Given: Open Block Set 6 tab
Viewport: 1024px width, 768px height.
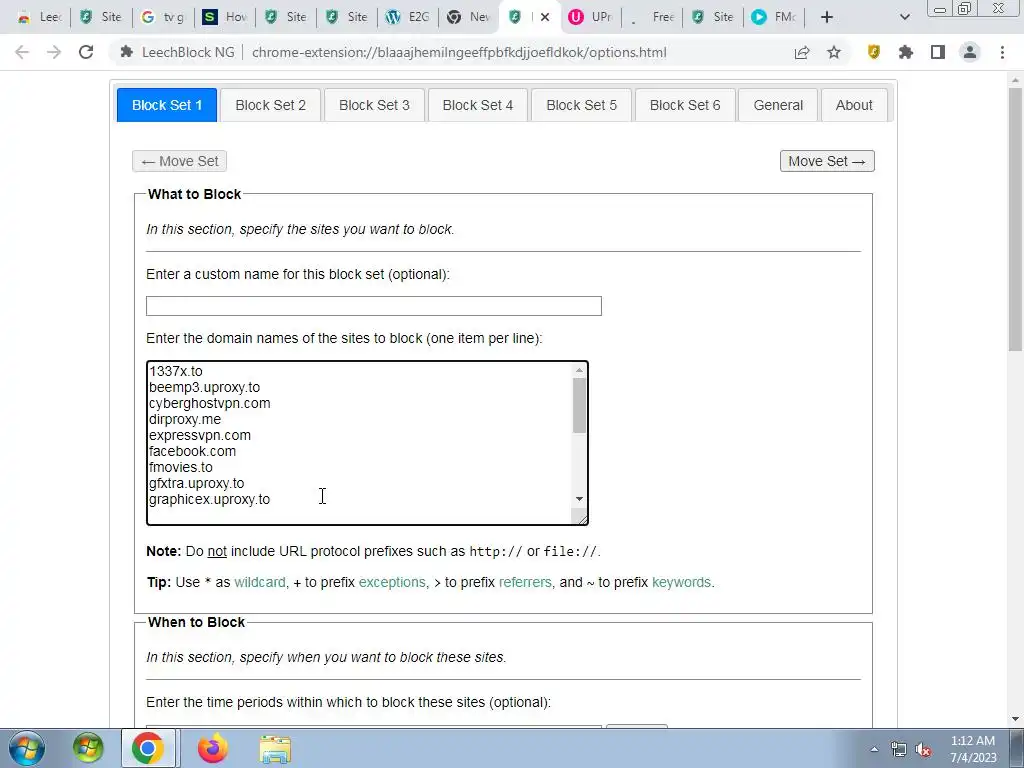Looking at the screenshot, I should point(685,105).
